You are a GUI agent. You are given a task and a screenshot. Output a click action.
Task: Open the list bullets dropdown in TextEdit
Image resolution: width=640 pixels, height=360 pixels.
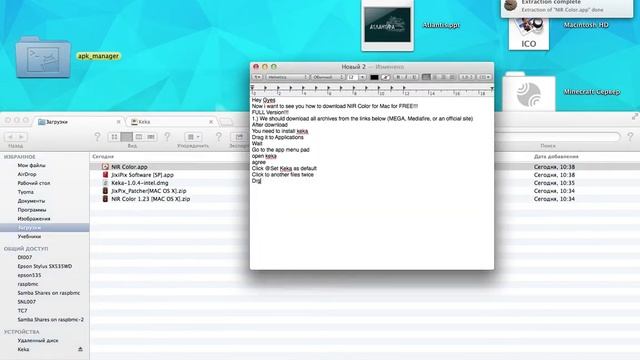pos(484,77)
